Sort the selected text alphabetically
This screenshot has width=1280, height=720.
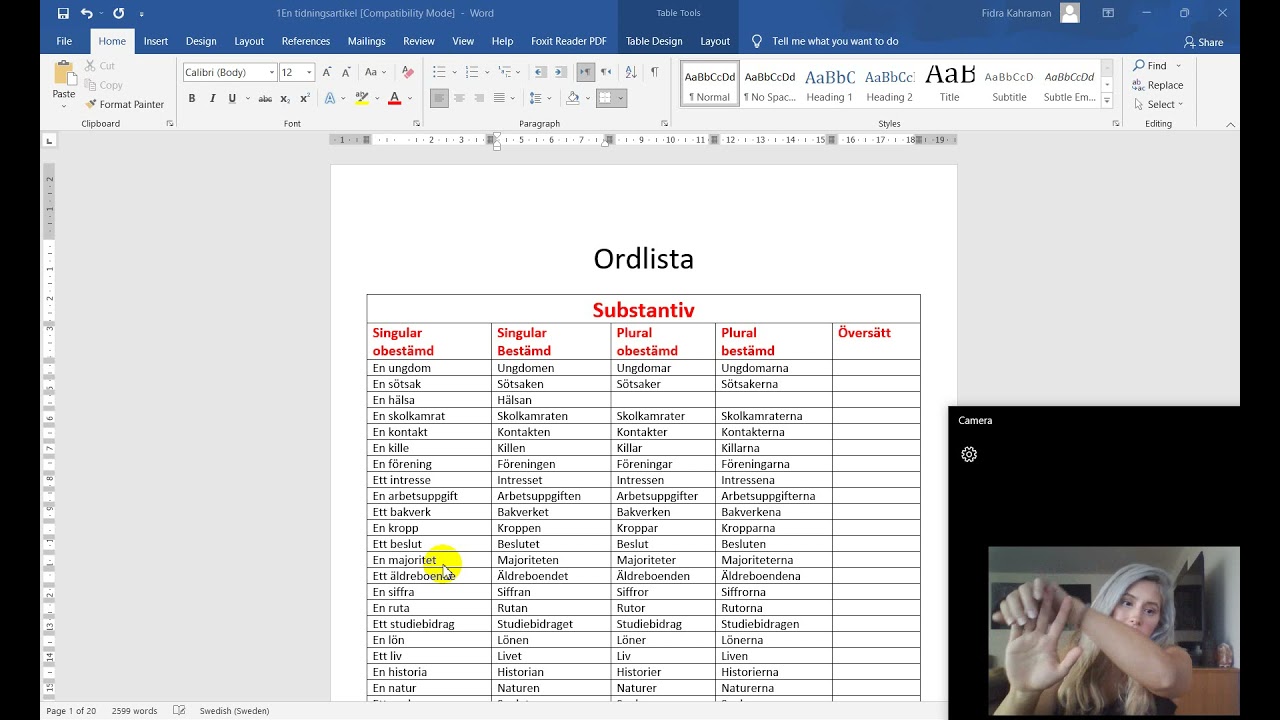(631, 72)
